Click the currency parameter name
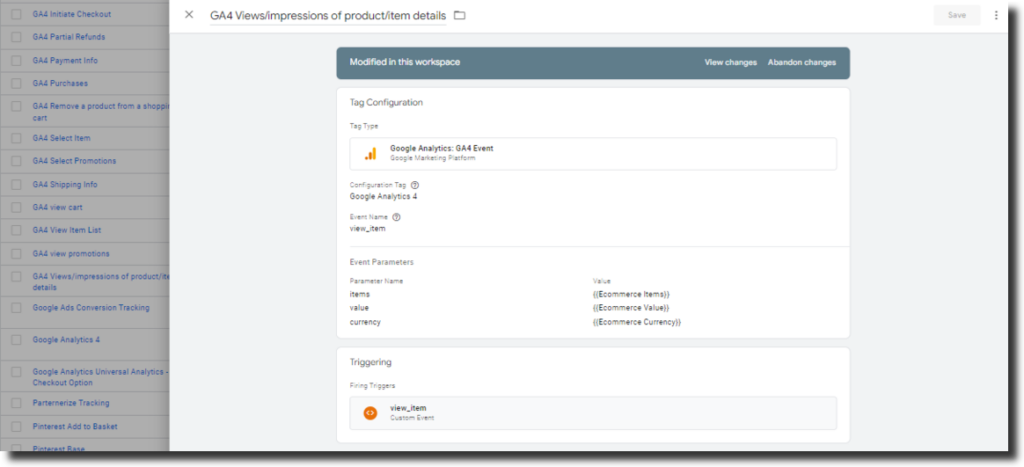Screen dimensions: 1024x467 365,322
